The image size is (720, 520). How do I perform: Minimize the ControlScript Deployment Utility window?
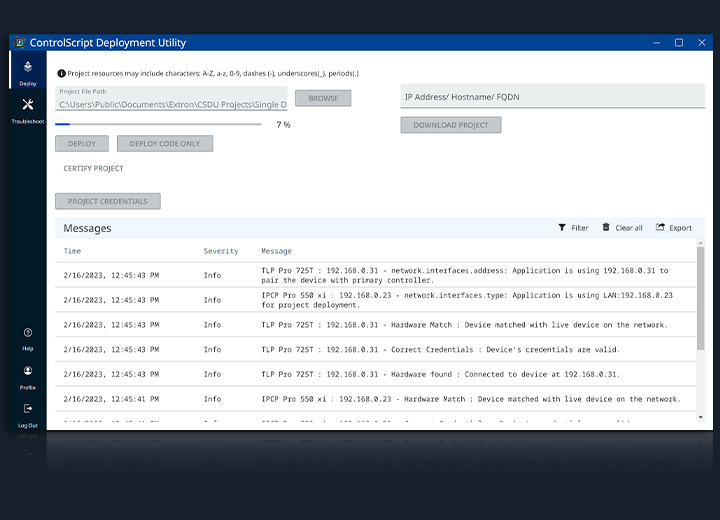pyautogui.click(x=657, y=43)
